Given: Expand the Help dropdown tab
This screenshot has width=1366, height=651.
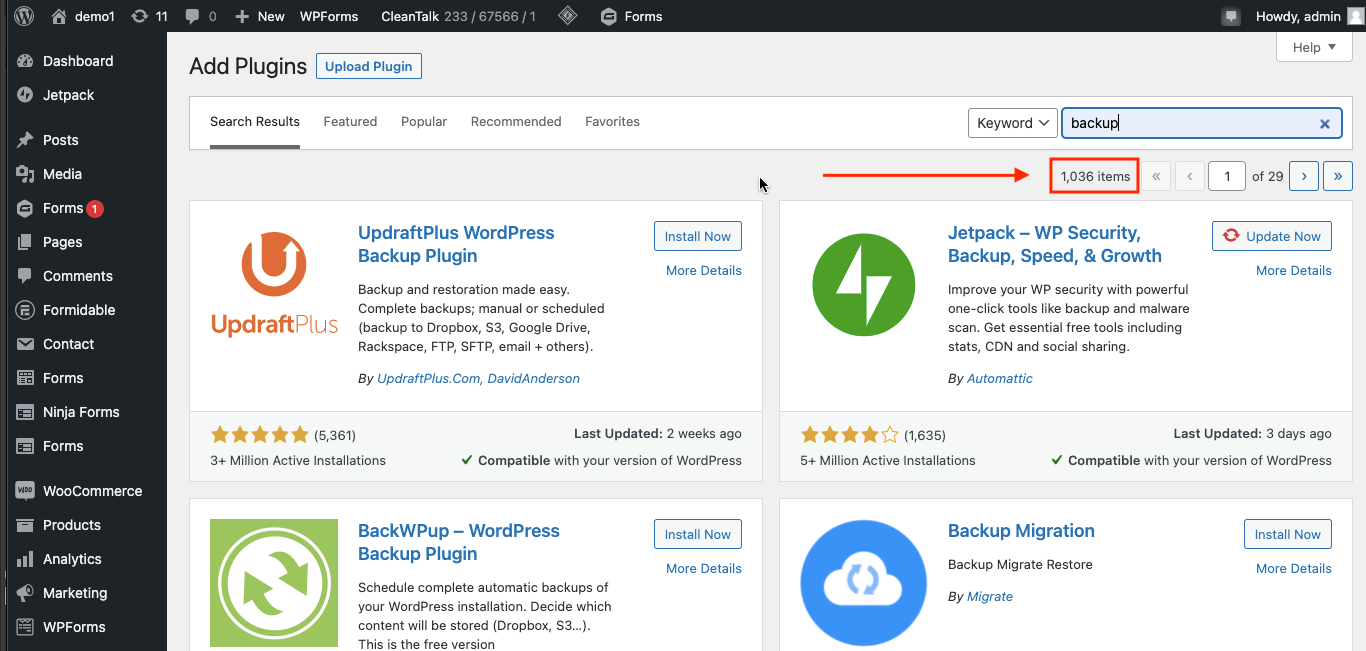Looking at the screenshot, I should pos(1314,47).
